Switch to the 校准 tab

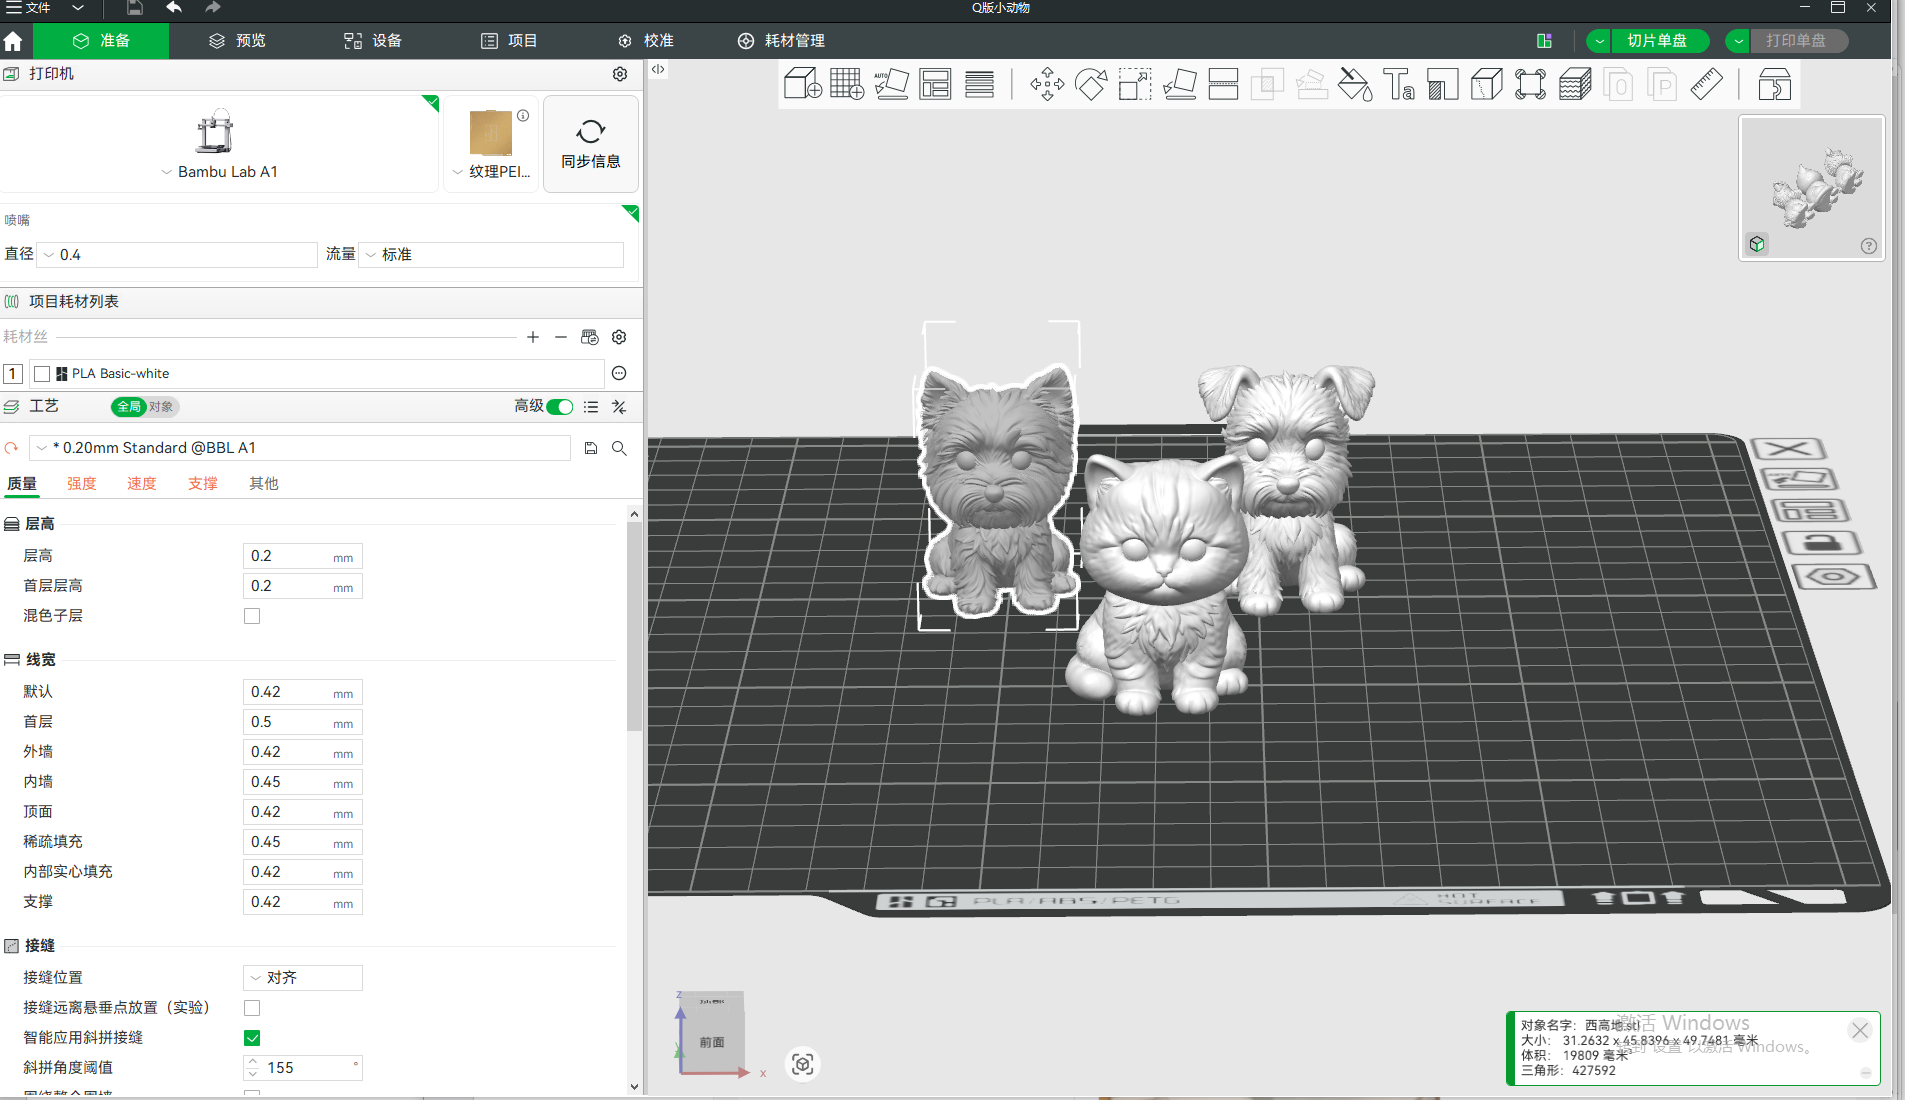pyautogui.click(x=645, y=41)
